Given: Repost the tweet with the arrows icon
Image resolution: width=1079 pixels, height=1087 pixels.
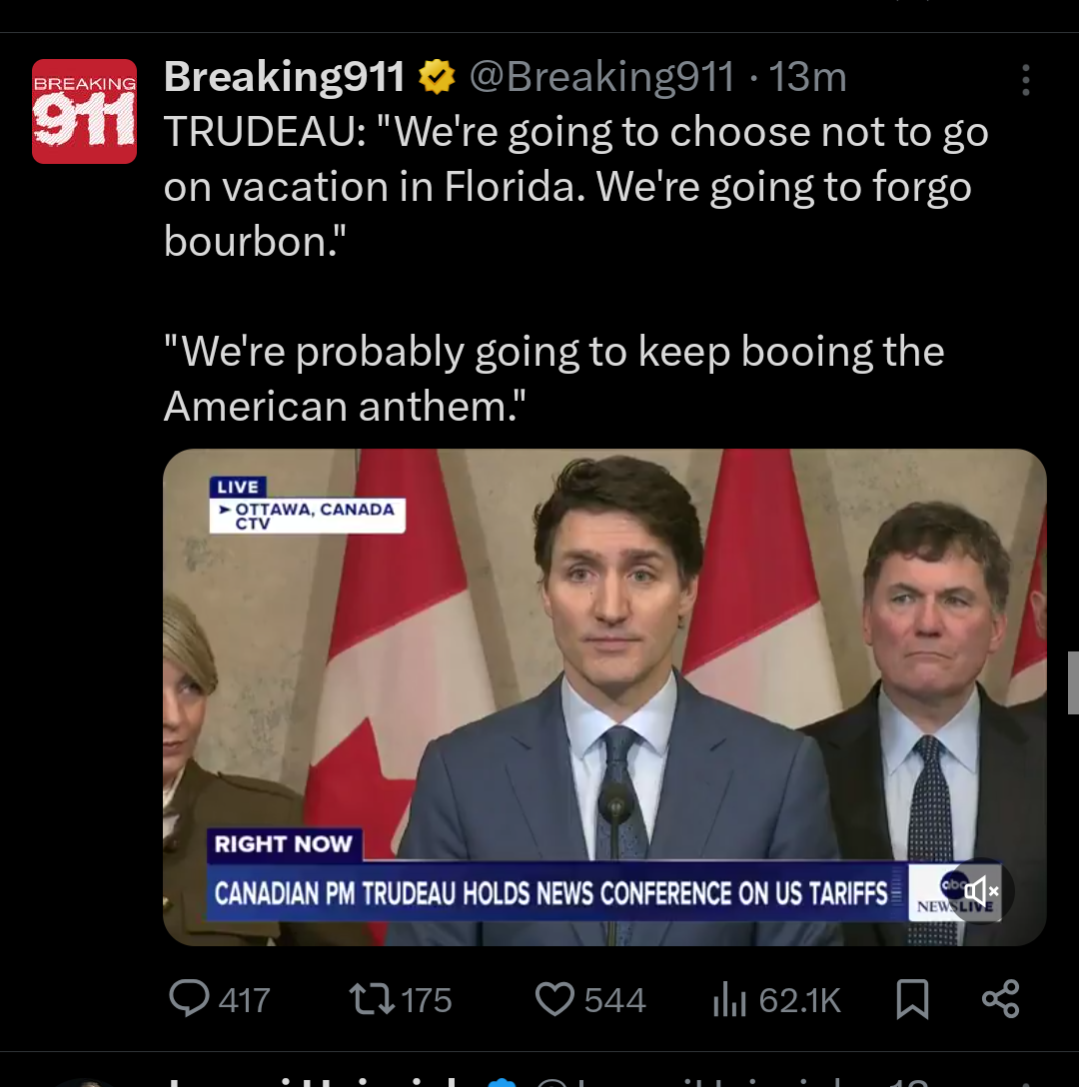Looking at the screenshot, I should click(x=369, y=998).
